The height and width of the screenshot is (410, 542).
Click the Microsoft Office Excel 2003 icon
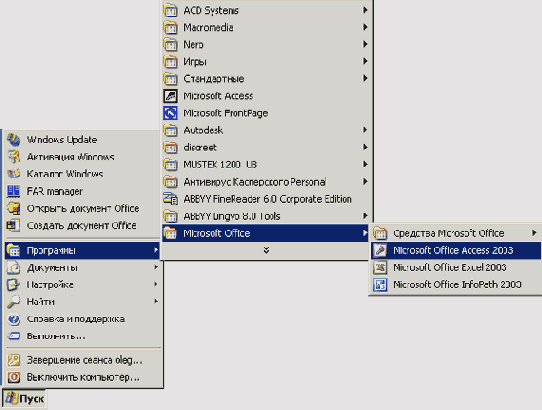tap(380, 267)
